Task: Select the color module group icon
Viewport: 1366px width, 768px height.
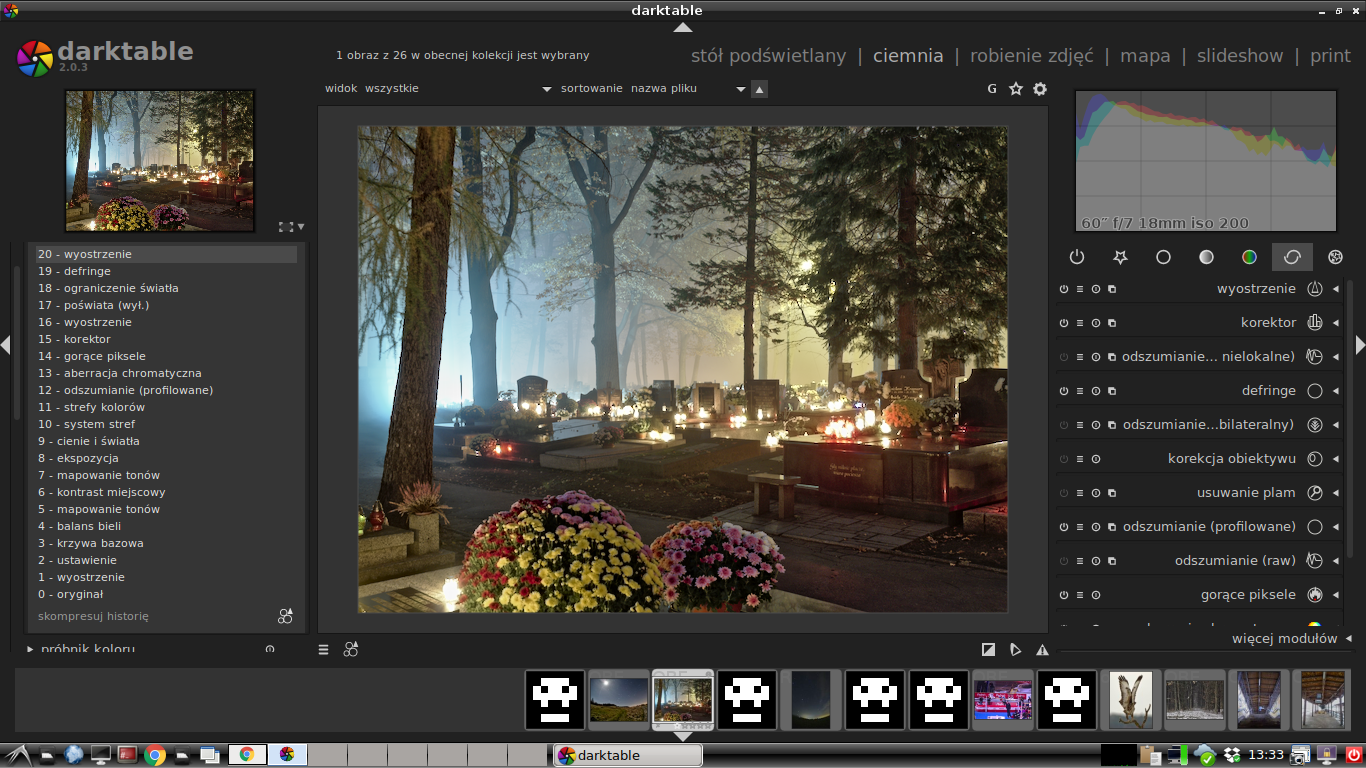Action: pos(1249,257)
